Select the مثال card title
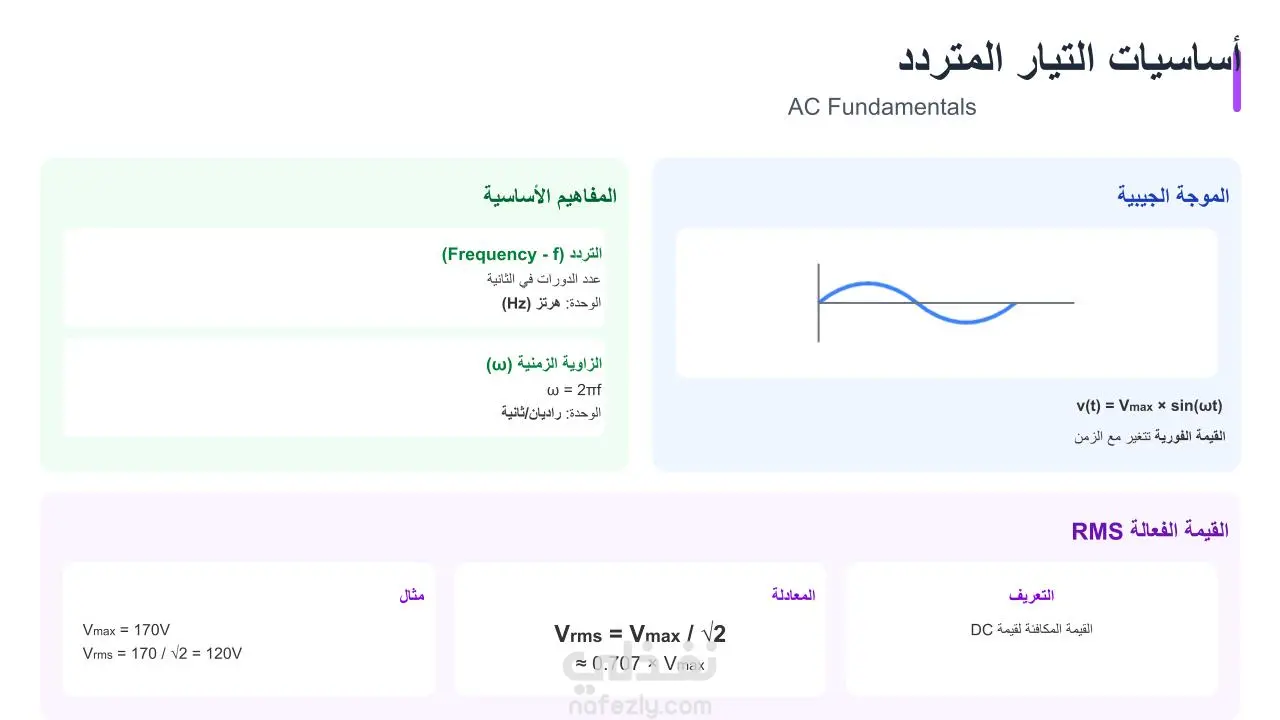Viewport: 1280px width, 720px height. coord(412,595)
